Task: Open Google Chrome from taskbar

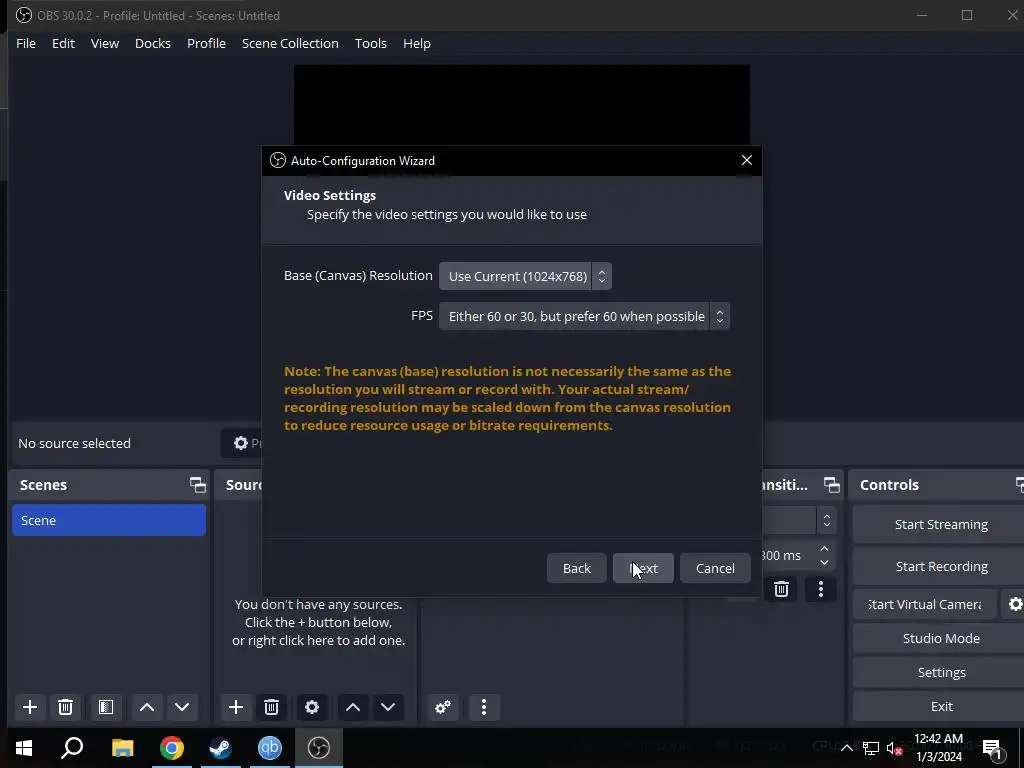Action: tap(172, 748)
